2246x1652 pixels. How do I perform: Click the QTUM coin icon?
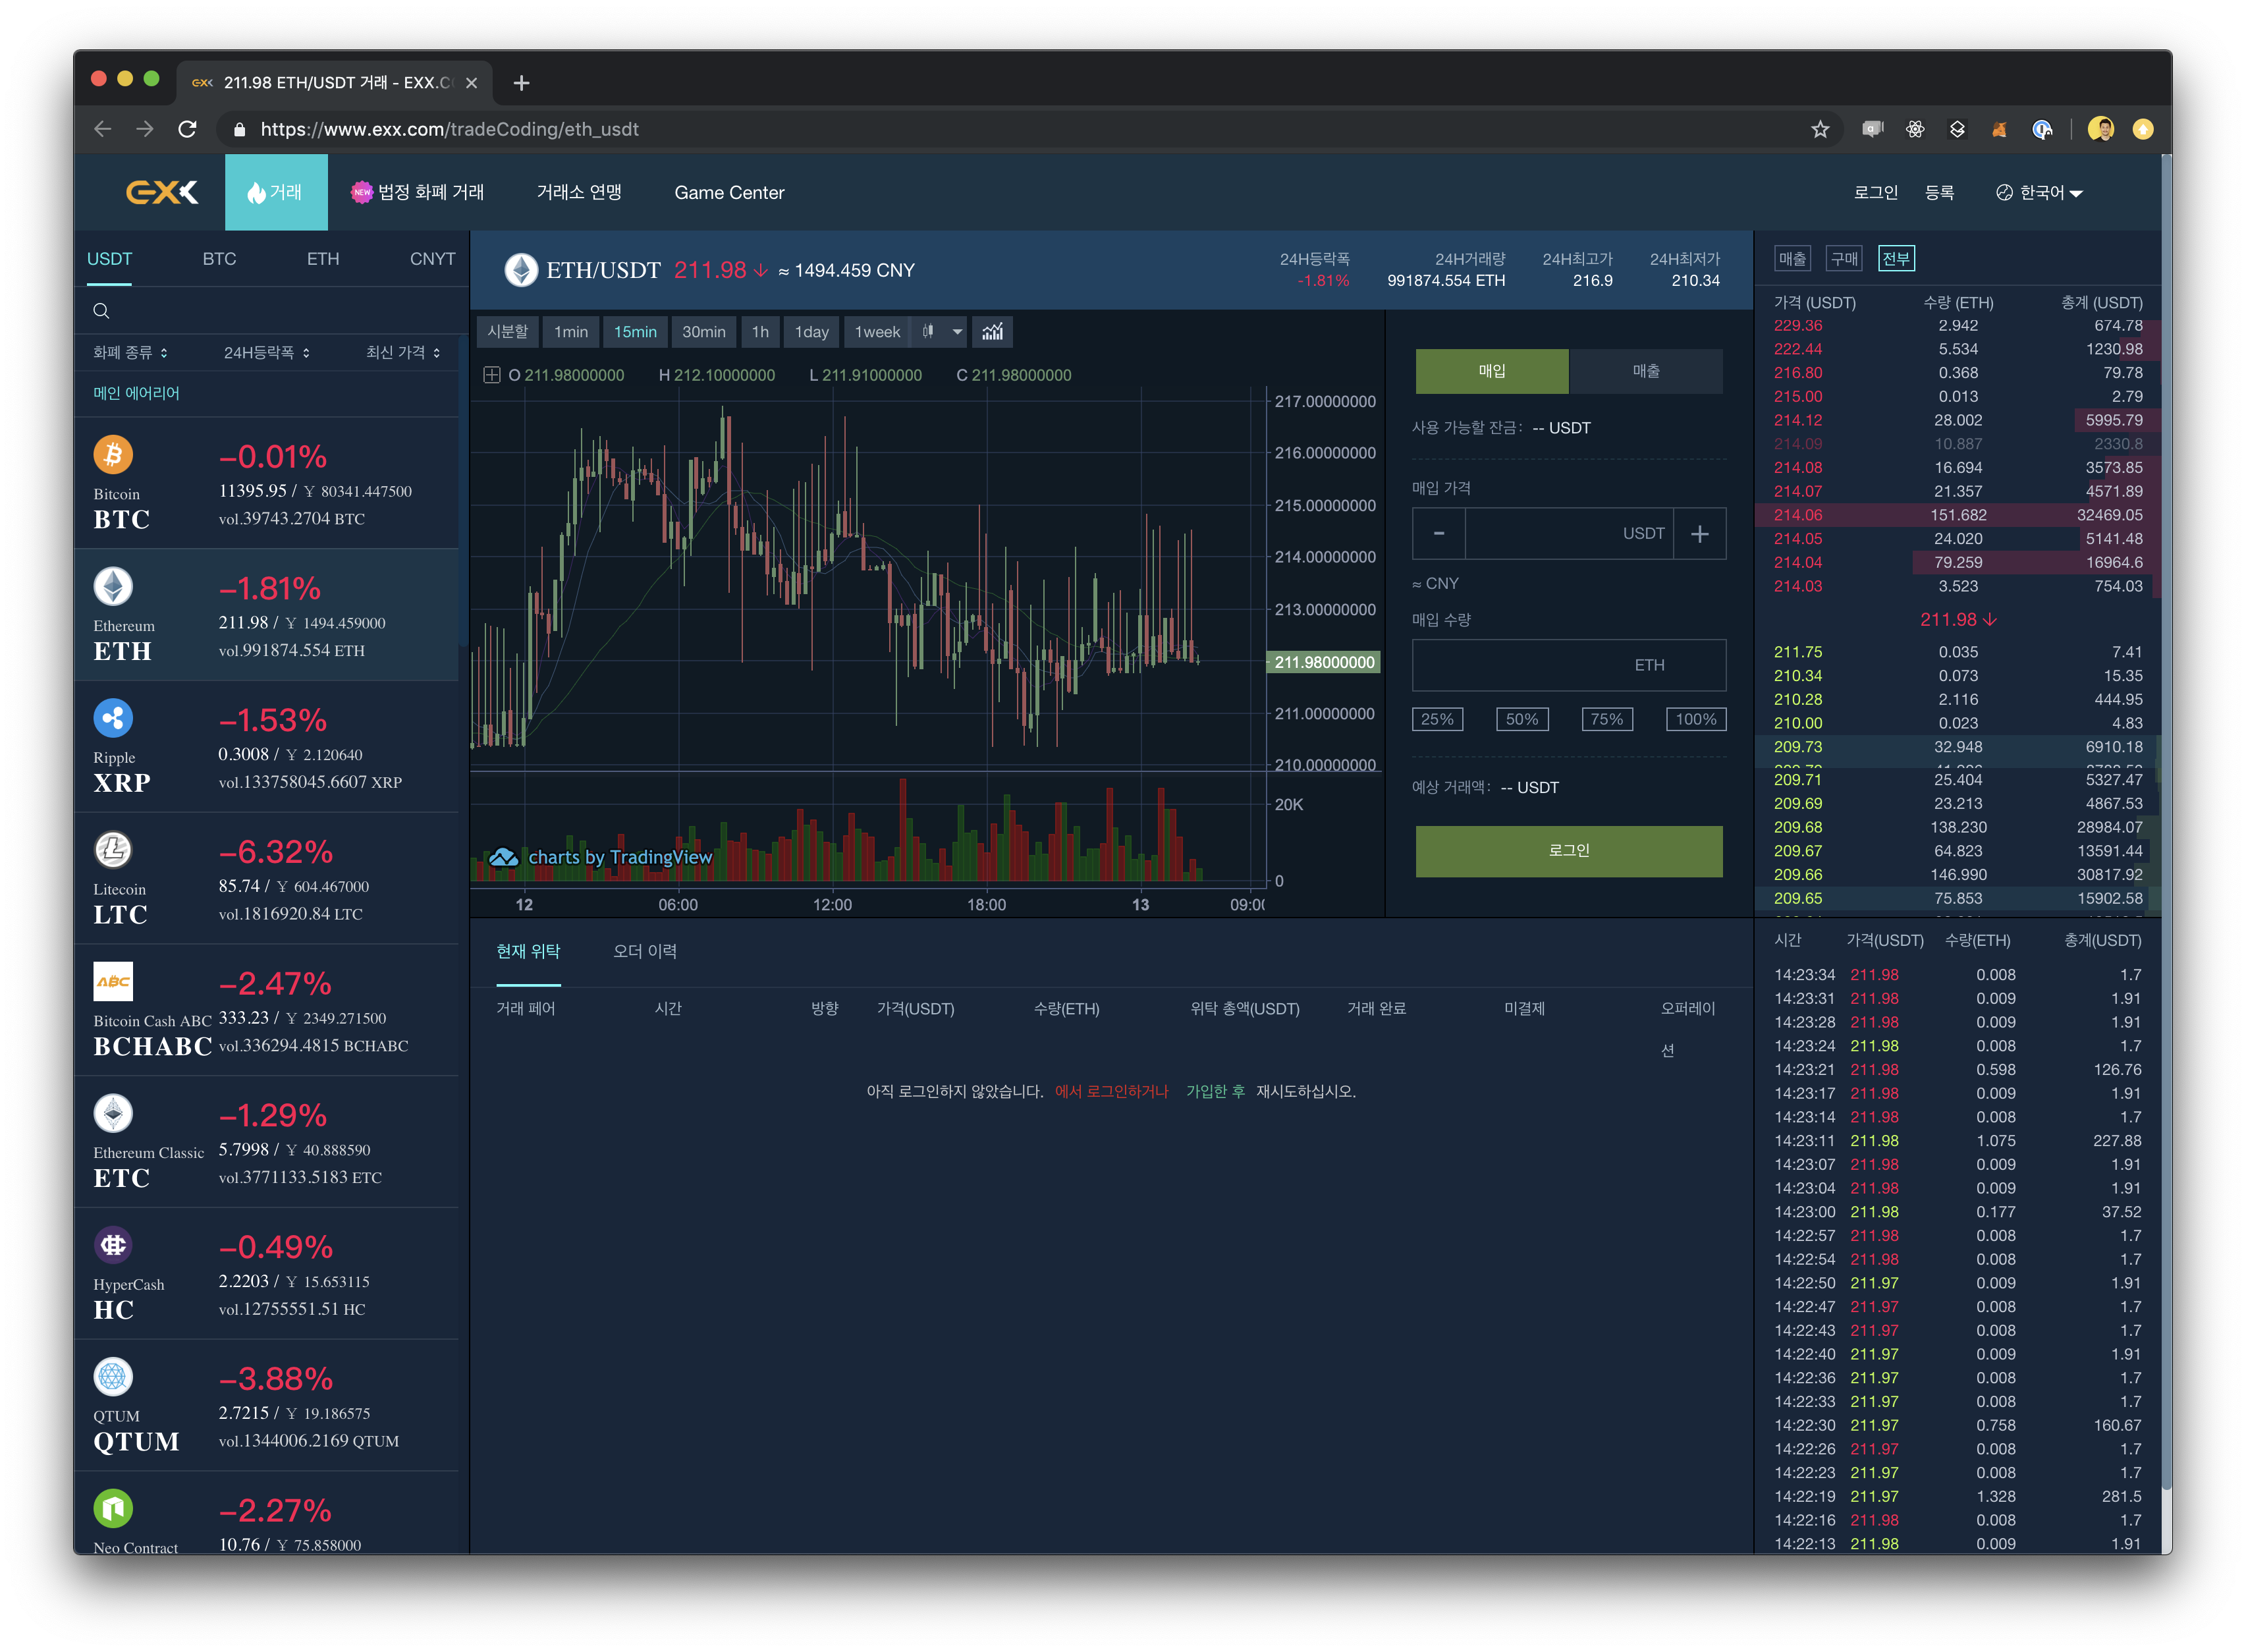tap(113, 1377)
